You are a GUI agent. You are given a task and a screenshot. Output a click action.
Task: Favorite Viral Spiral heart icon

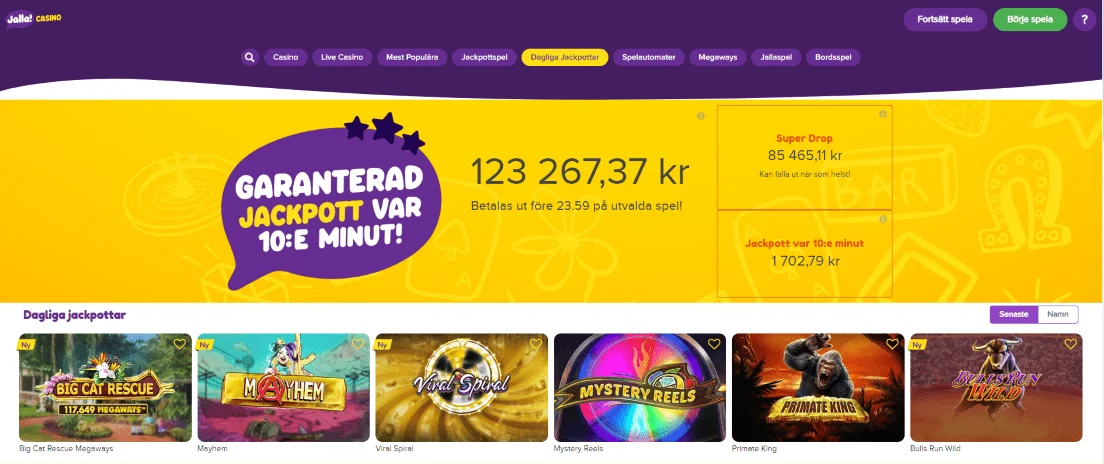tap(536, 344)
